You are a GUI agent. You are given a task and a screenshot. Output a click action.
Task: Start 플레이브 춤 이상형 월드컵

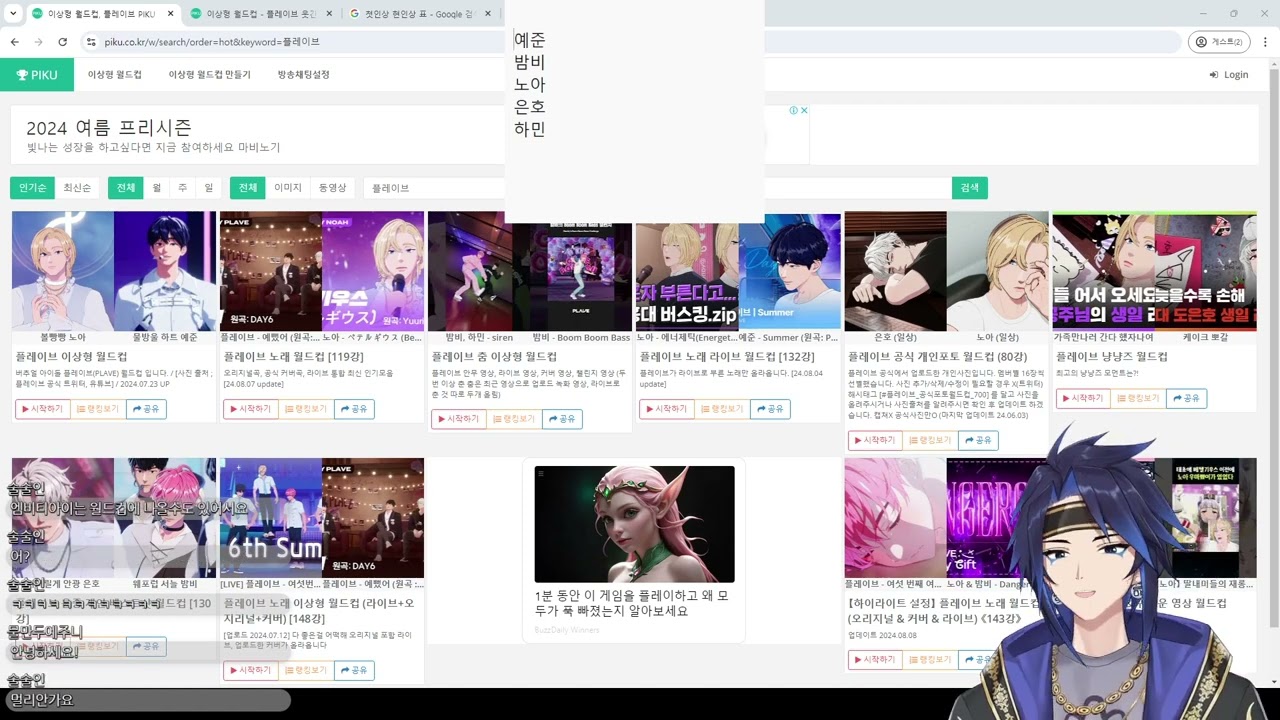coord(459,419)
